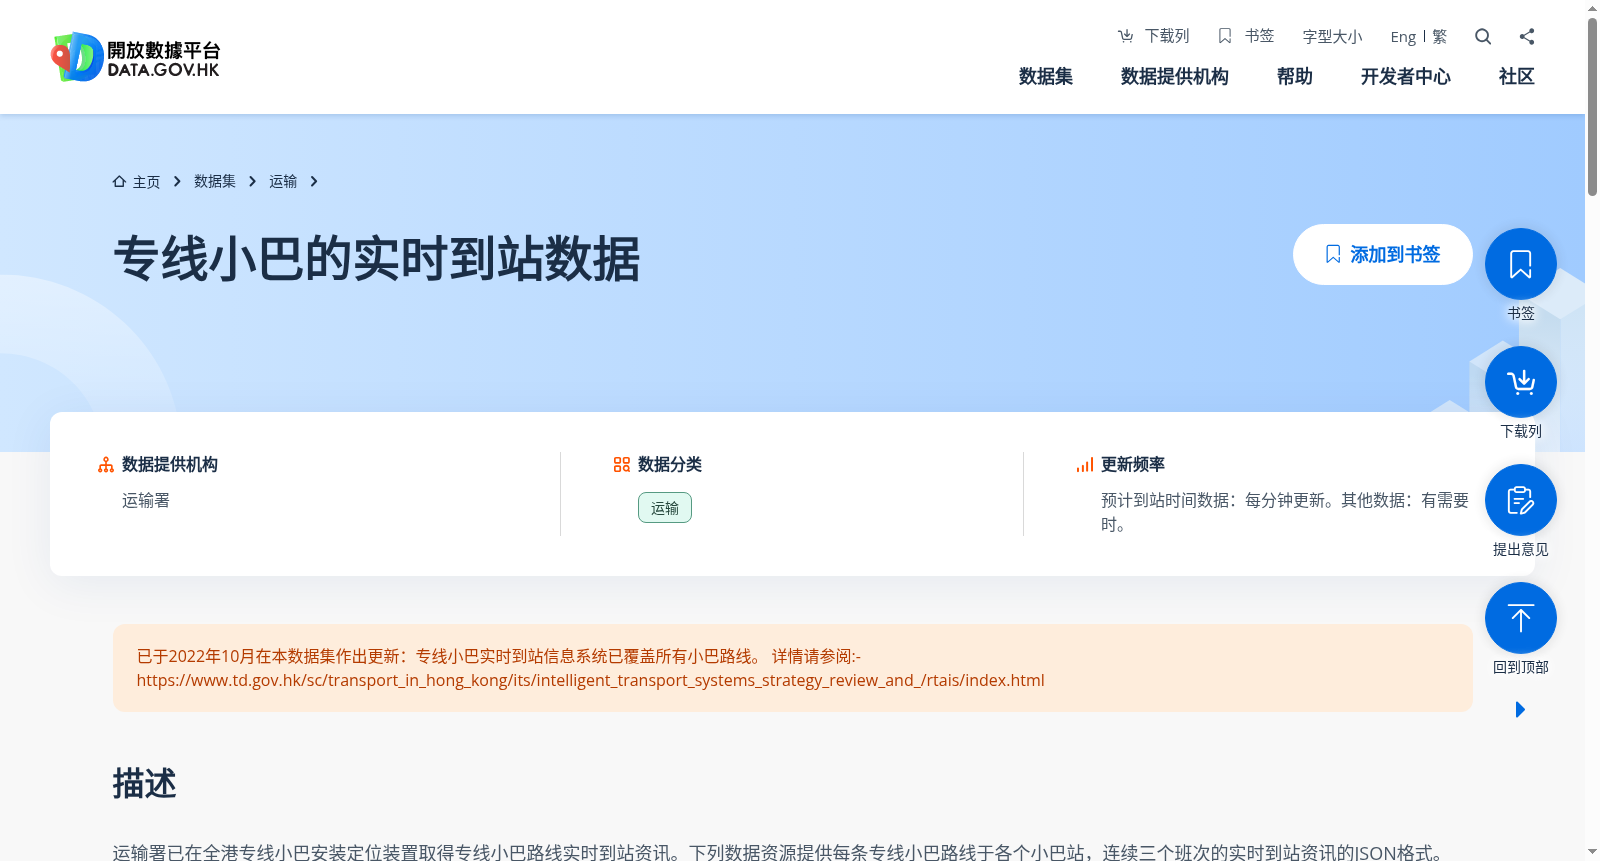Click the share icon in header
This screenshot has width=1600, height=861.
1527,36
